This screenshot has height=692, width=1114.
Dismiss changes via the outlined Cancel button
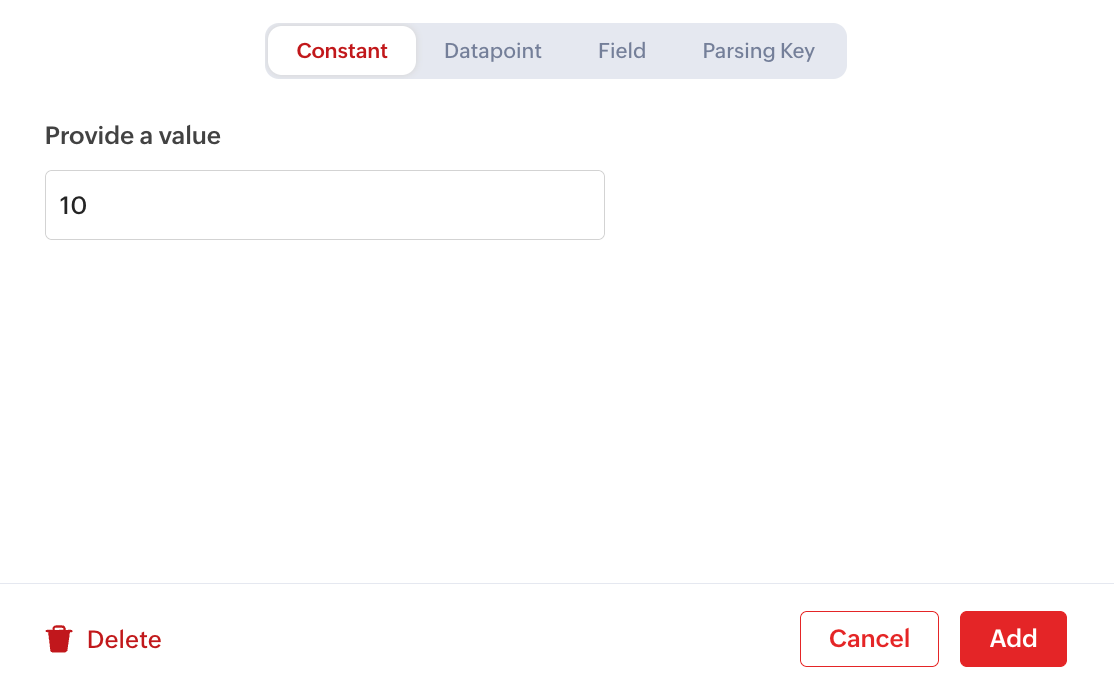click(869, 639)
